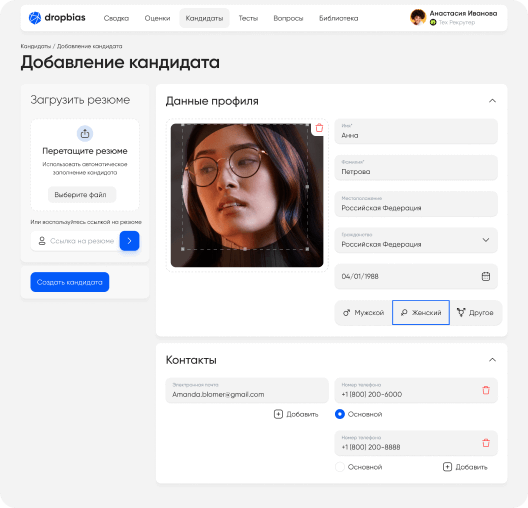The width and height of the screenshot is (528, 508).
Task: Click the email field Amanda.blamer@gmail.com
Action: click(x=247, y=391)
